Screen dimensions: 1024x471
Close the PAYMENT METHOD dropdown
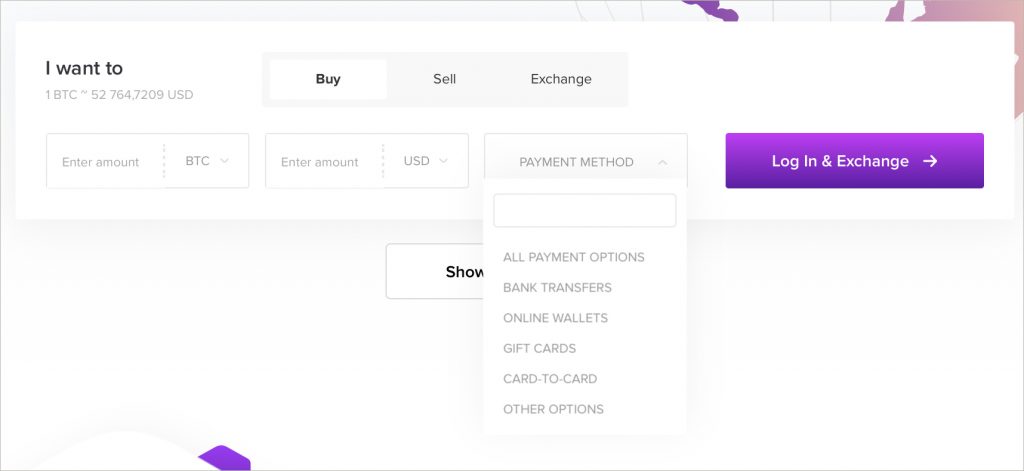(586, 161)
